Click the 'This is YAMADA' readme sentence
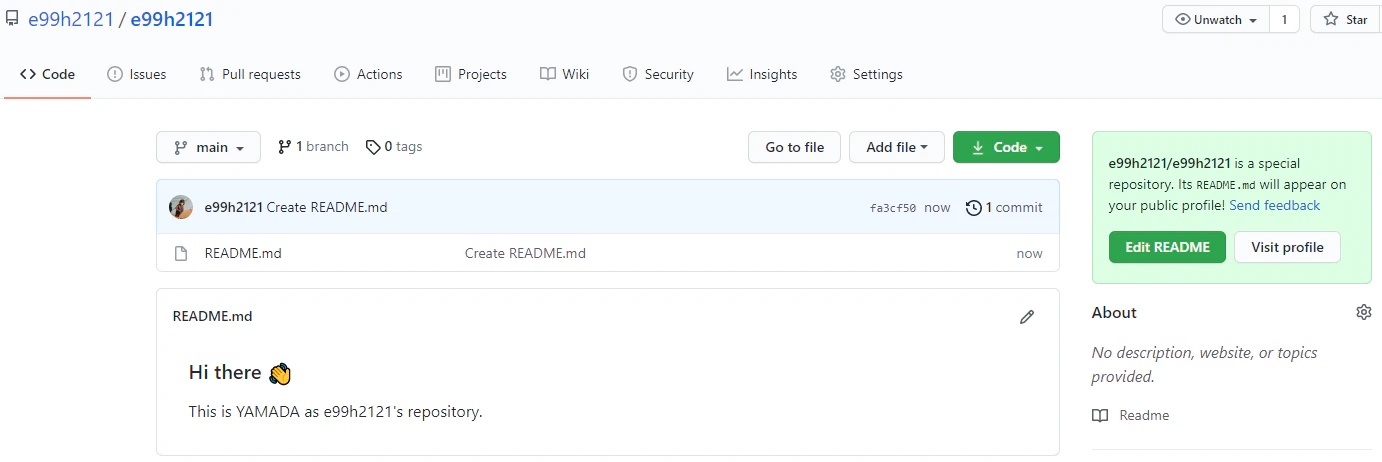 tap(336, 411)
